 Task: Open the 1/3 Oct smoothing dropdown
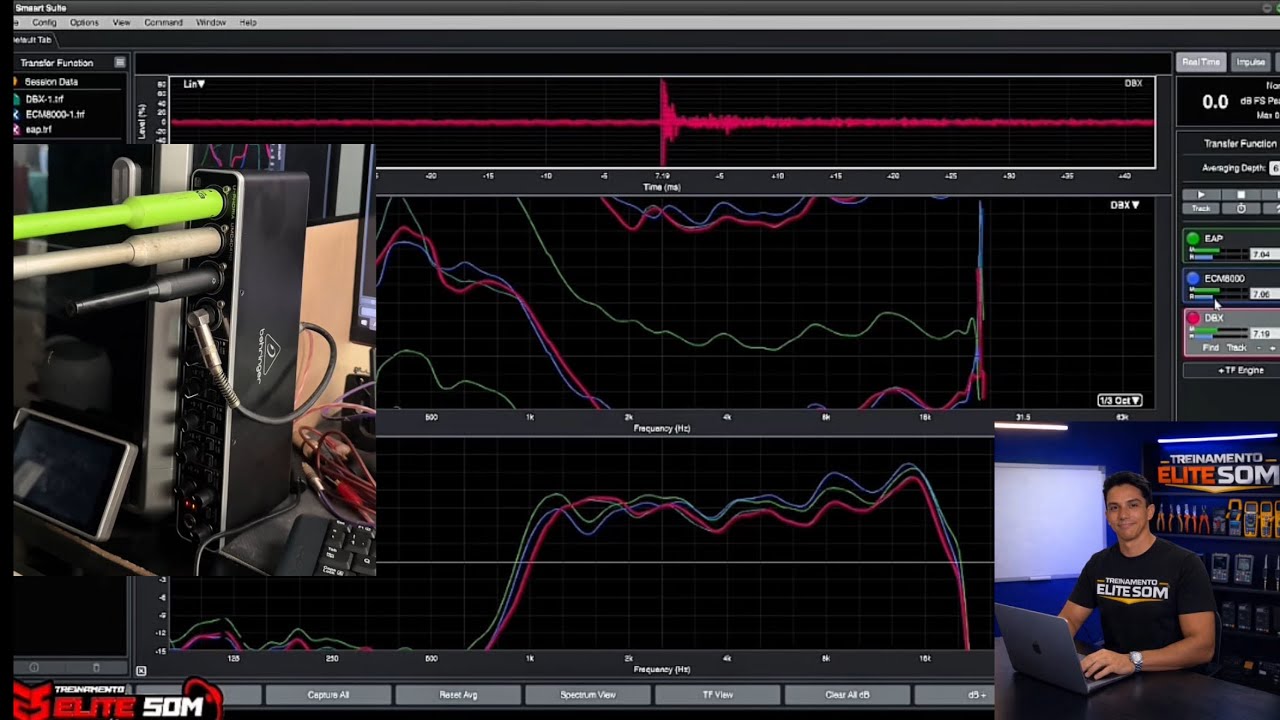[x=1120, y=401]
